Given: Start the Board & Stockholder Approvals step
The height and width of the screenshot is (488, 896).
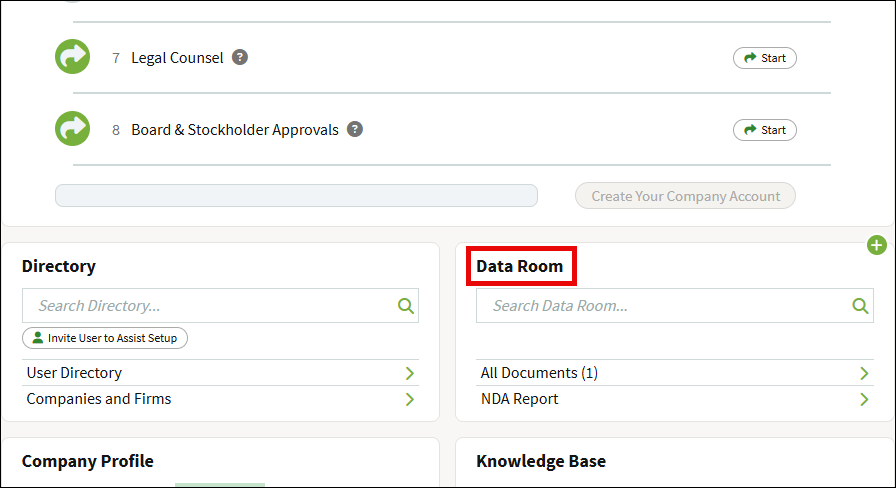Looking at the screenshot, I should (x=765, y=130).
